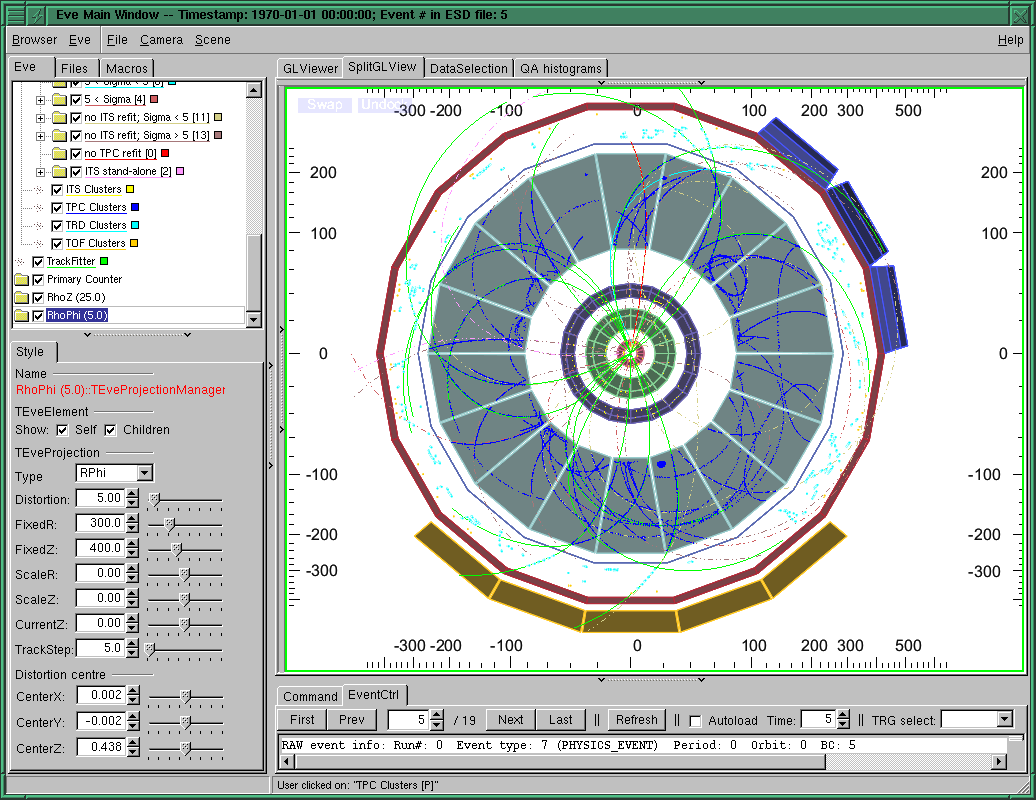Click the ITS stand-alone folder icon
Viewport: 1036px width, 800px height.
click(59, 172)
